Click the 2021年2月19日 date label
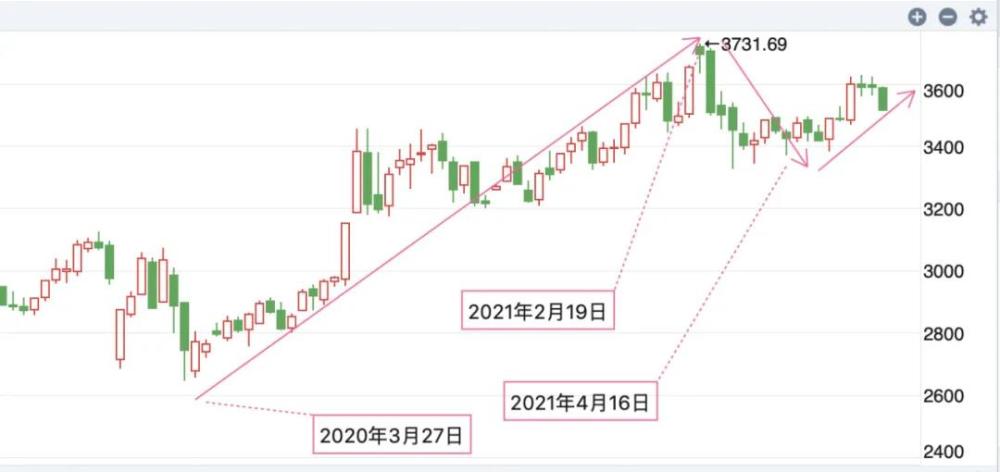The image size is (1000, 472). 537,311
